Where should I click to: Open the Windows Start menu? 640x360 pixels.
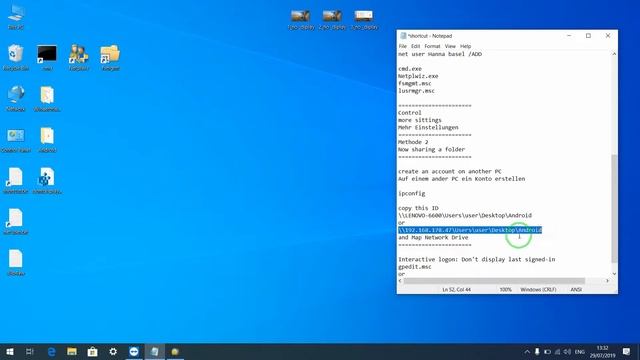(10, 351)
